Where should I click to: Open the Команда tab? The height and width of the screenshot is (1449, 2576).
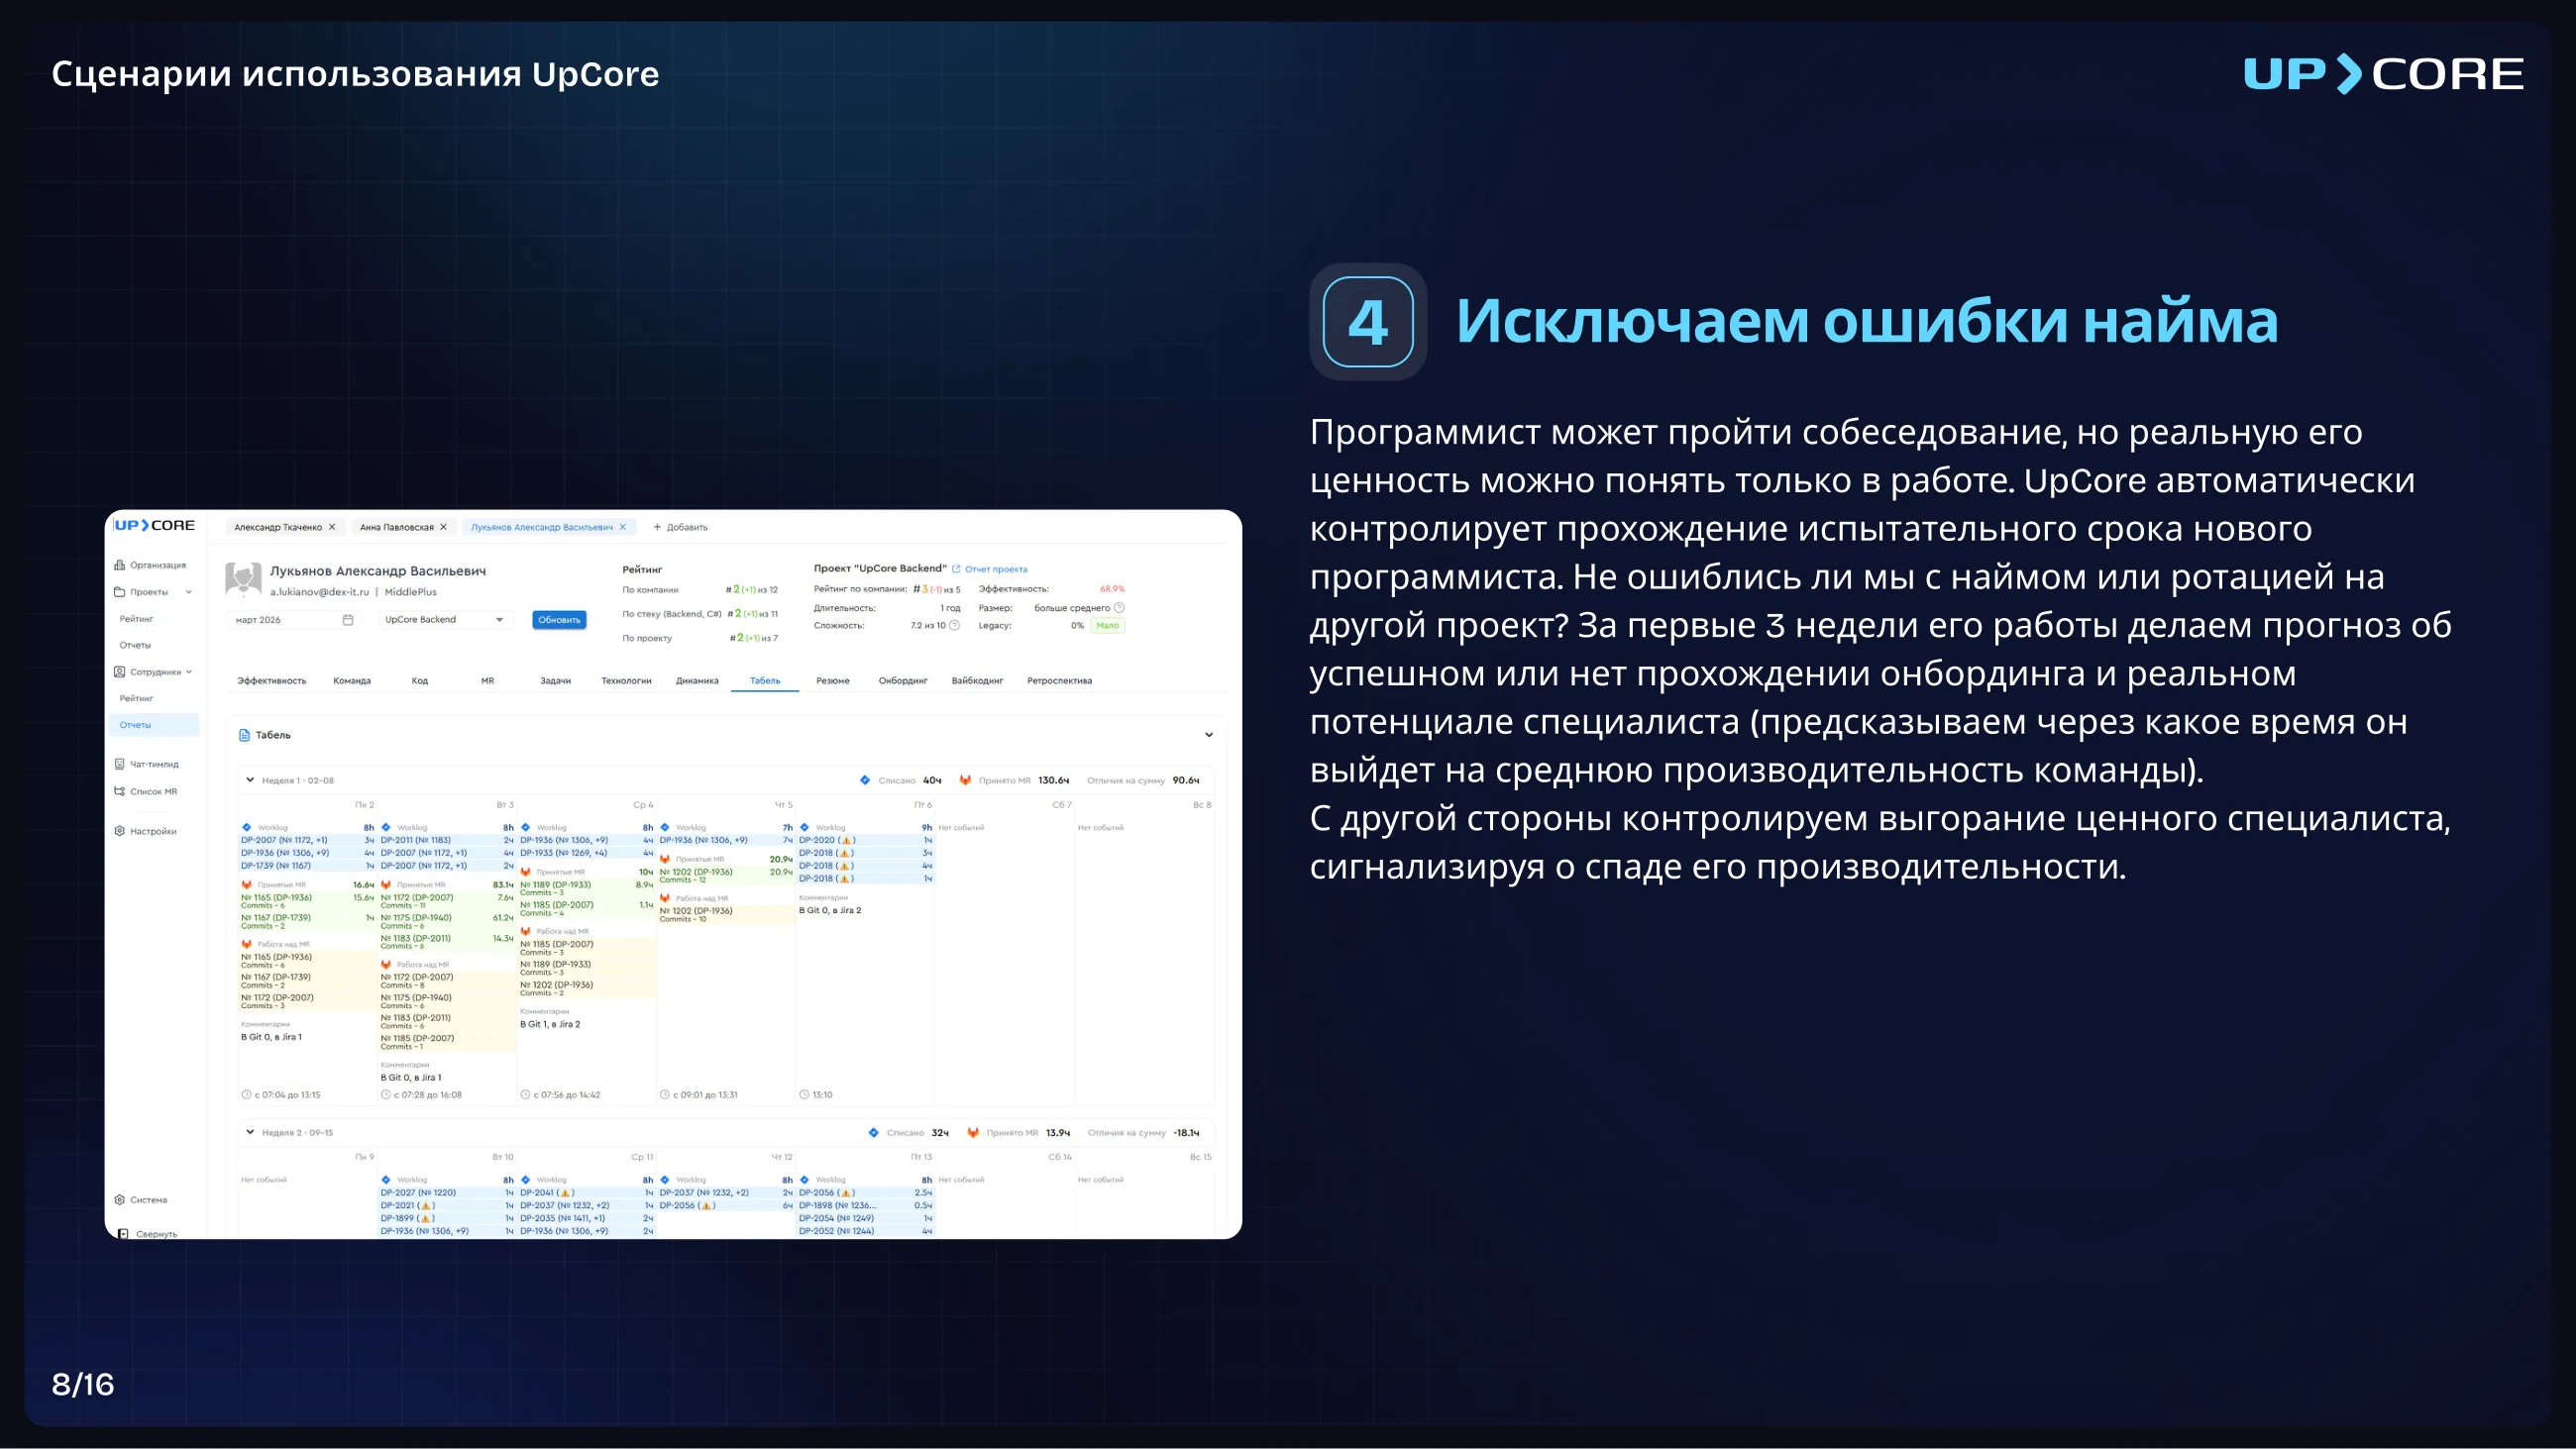point(352,681)
